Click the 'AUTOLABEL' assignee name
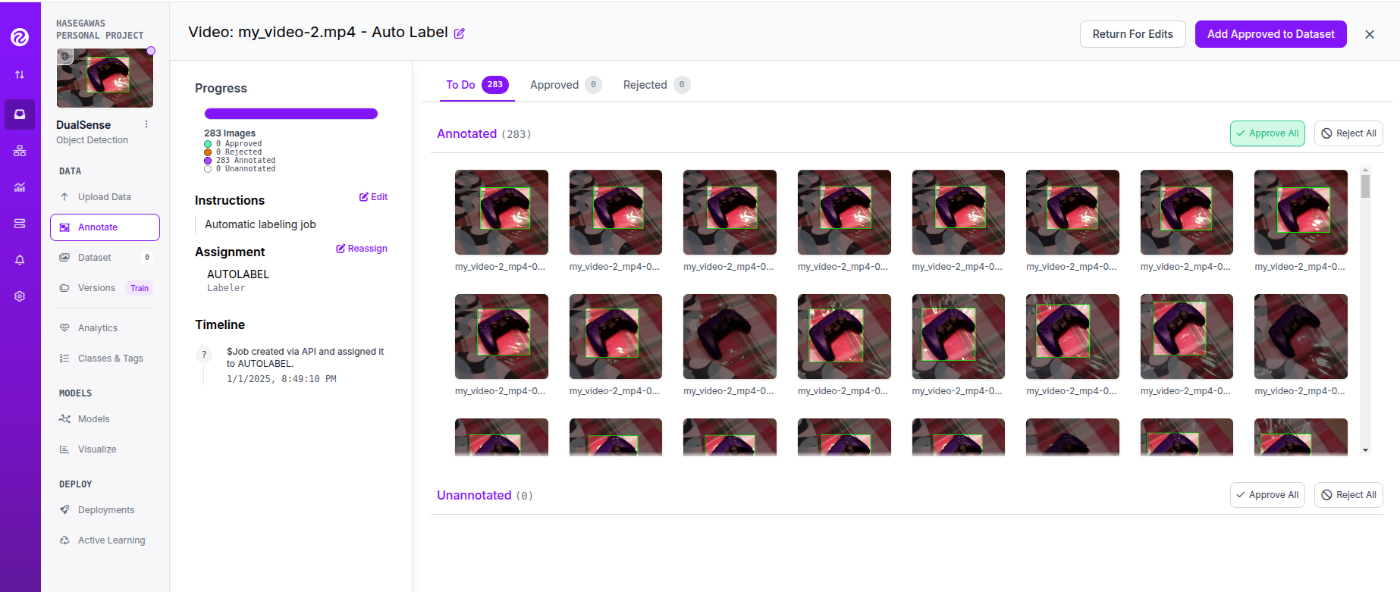The width and height of the screenshot is (1400, 592). (238, 274)
